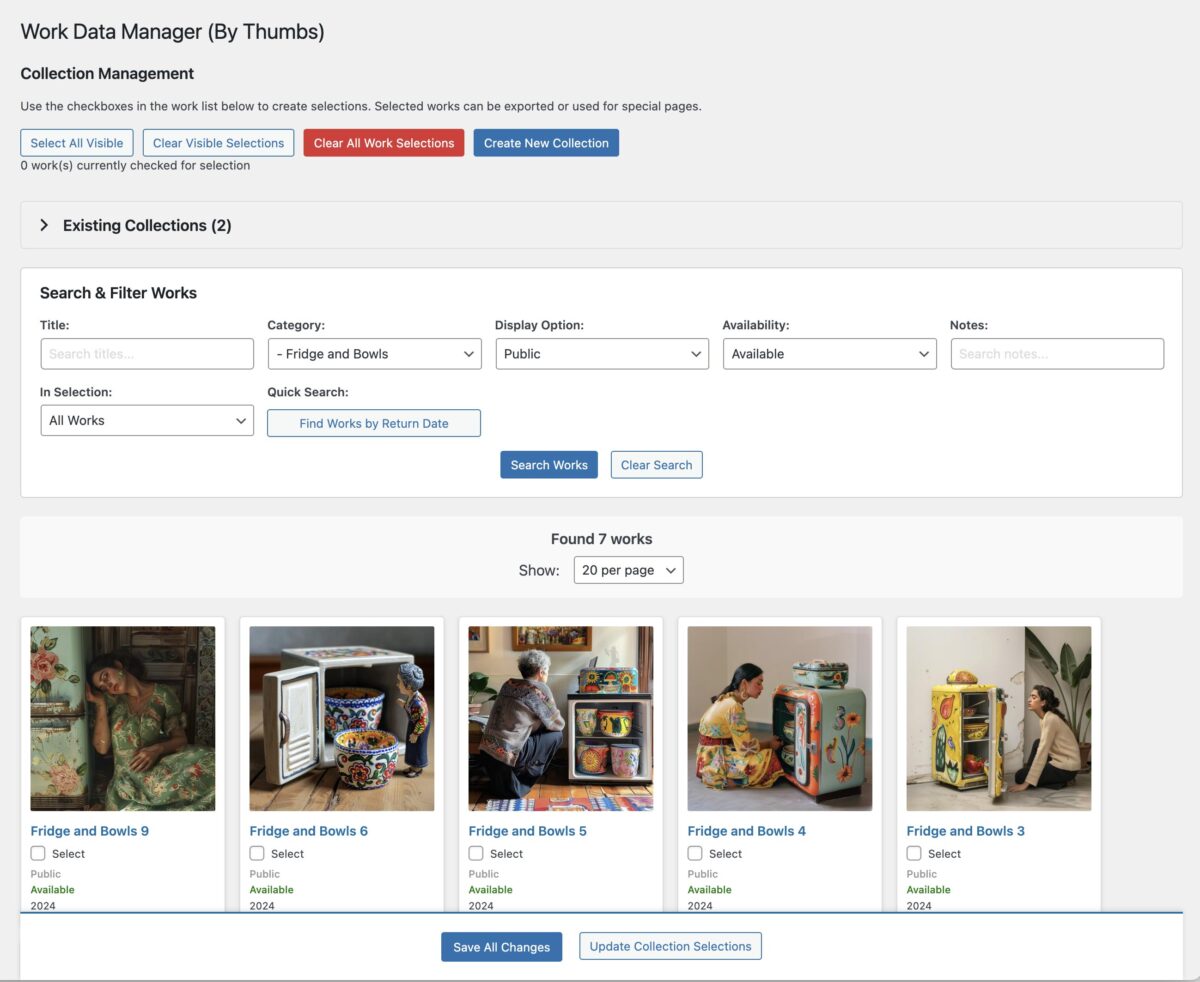Click red Clear All Work Selections button

pos(384,143)
